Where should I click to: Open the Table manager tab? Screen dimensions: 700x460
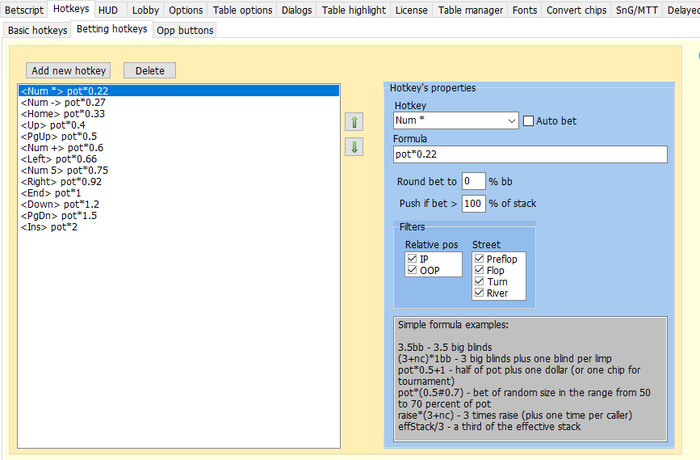[x=470, y=10]
